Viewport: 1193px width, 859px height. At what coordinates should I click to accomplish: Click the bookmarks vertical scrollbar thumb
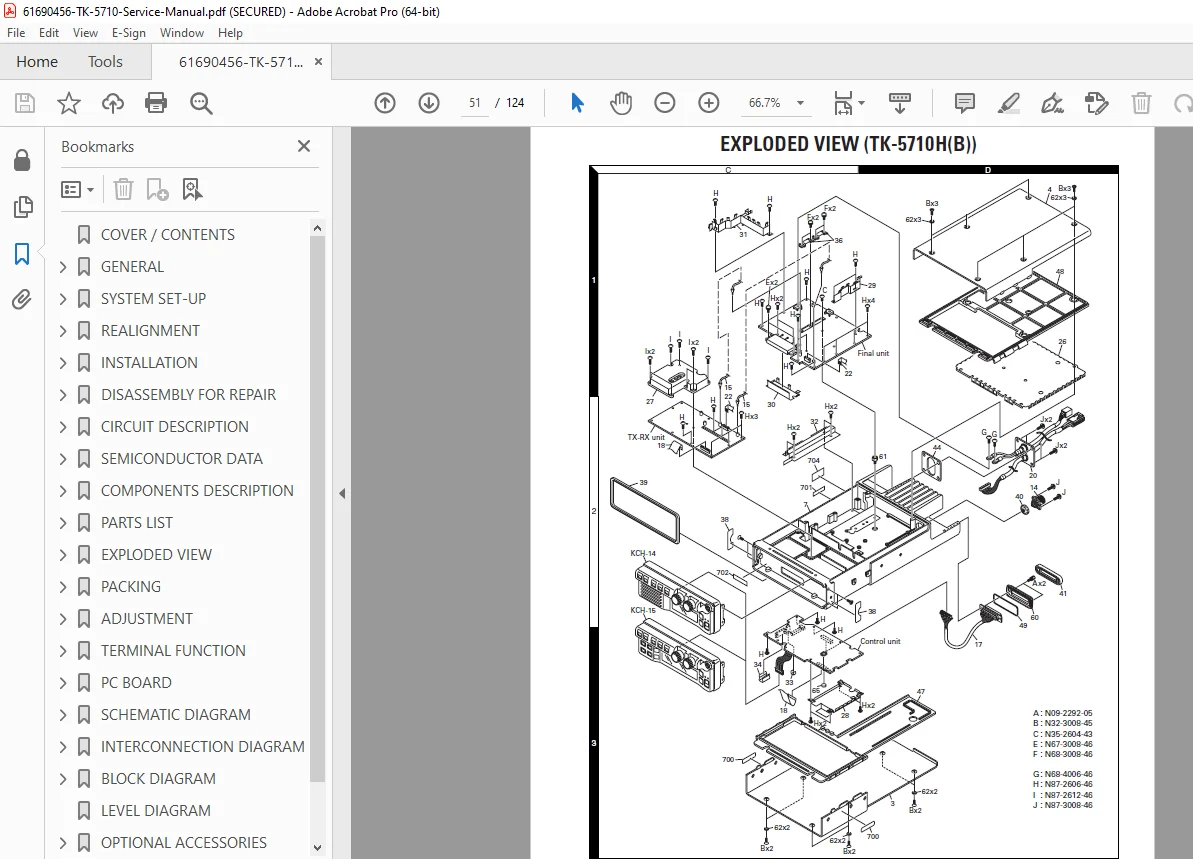coord(317,508)
